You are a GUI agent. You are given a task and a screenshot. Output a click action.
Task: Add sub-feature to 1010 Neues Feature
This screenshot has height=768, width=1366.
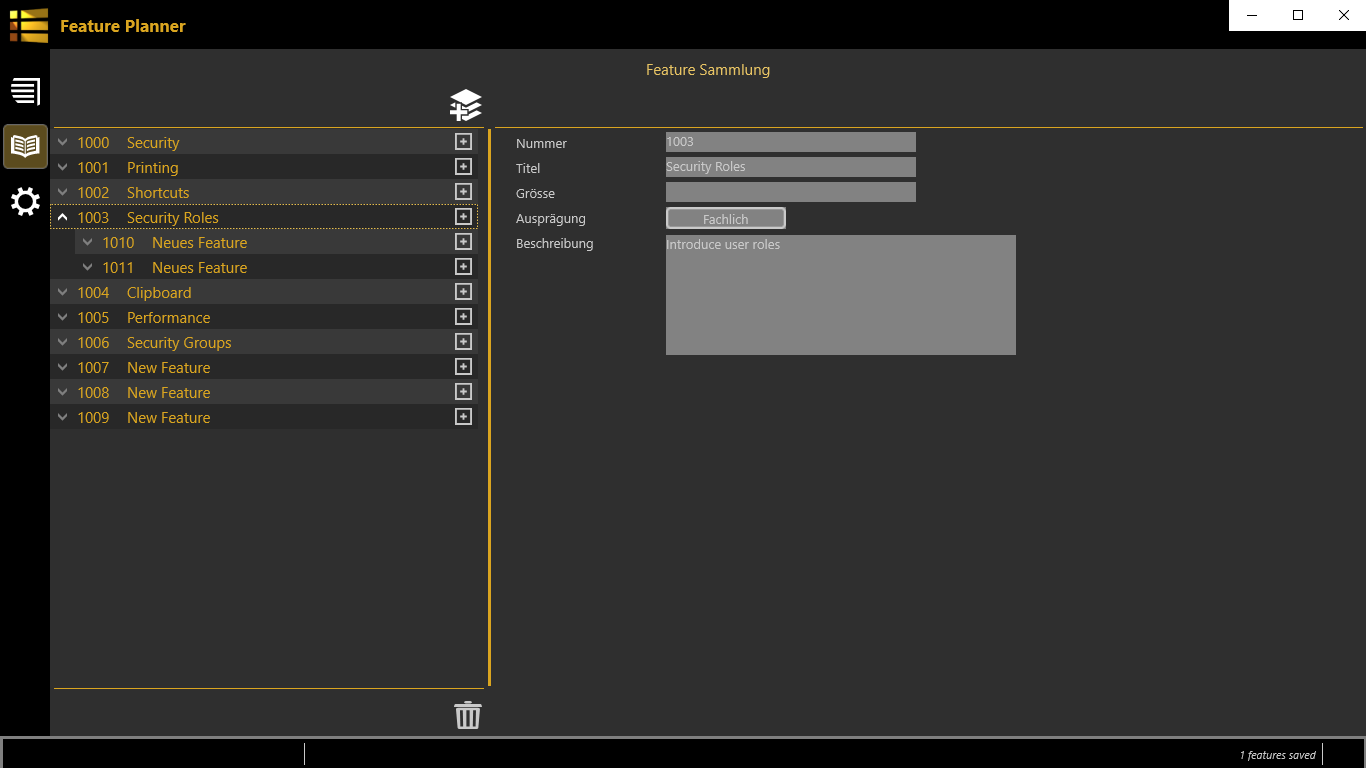tap(463, 242)
